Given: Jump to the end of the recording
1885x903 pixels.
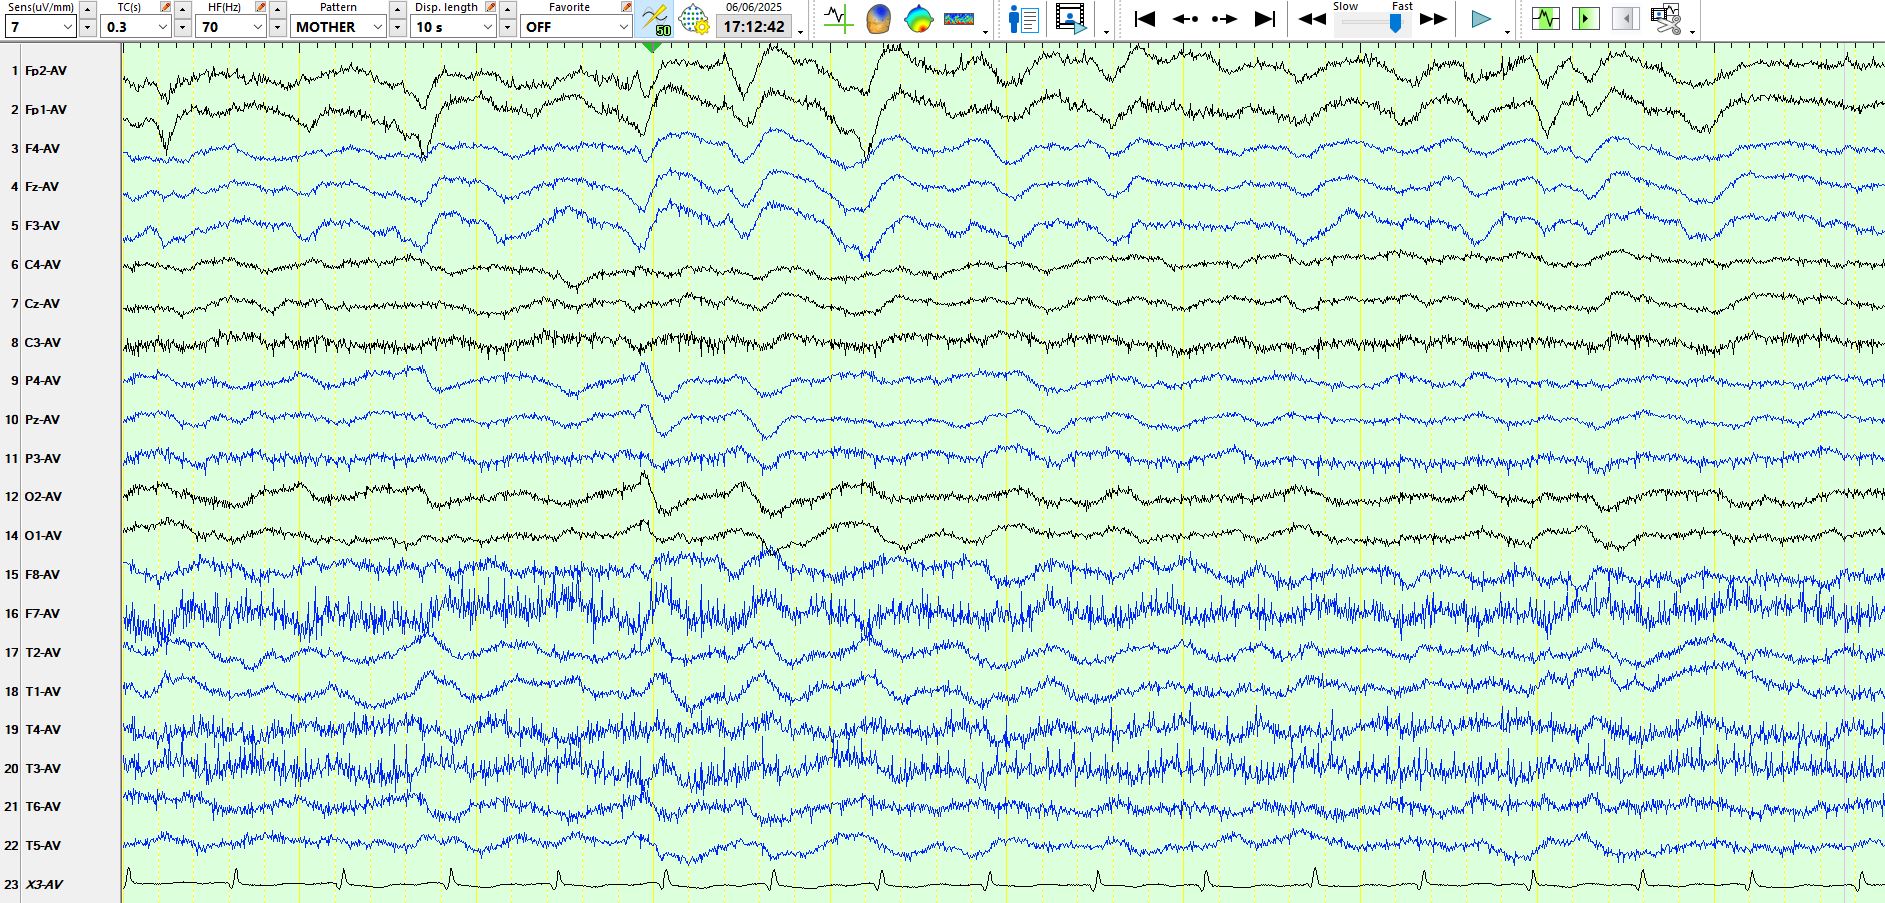Looking at the screenshot, I should tap(1265, 19).
